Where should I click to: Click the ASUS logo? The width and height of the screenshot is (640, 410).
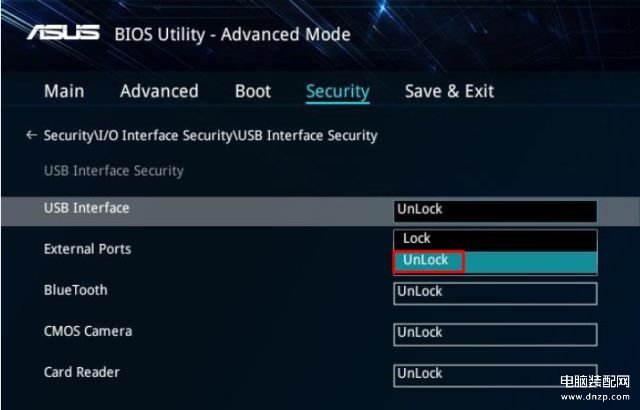coord(63,33)
